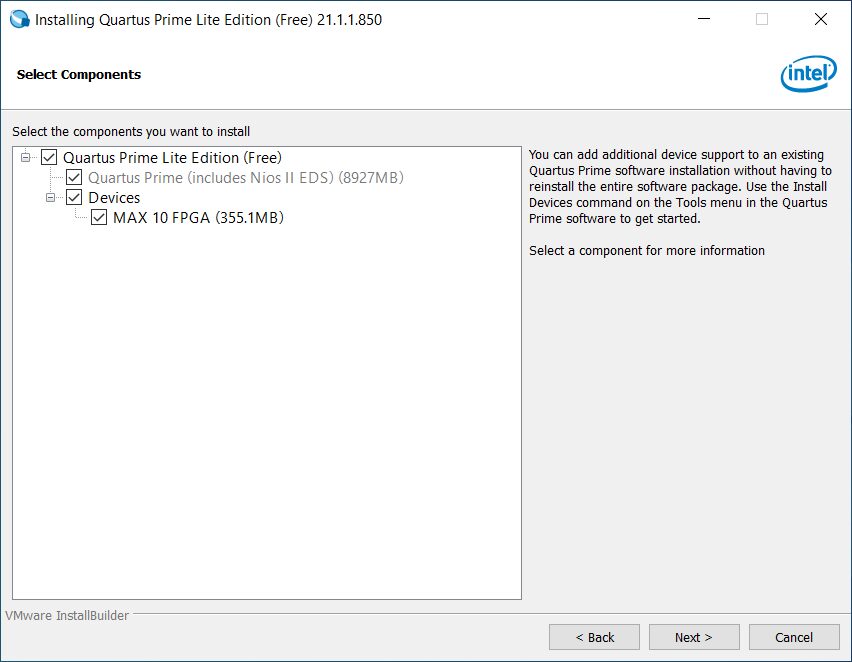
Task: Uncheck Quartus Prime Lite Edition (Free) checkbox
Action: 49,158
